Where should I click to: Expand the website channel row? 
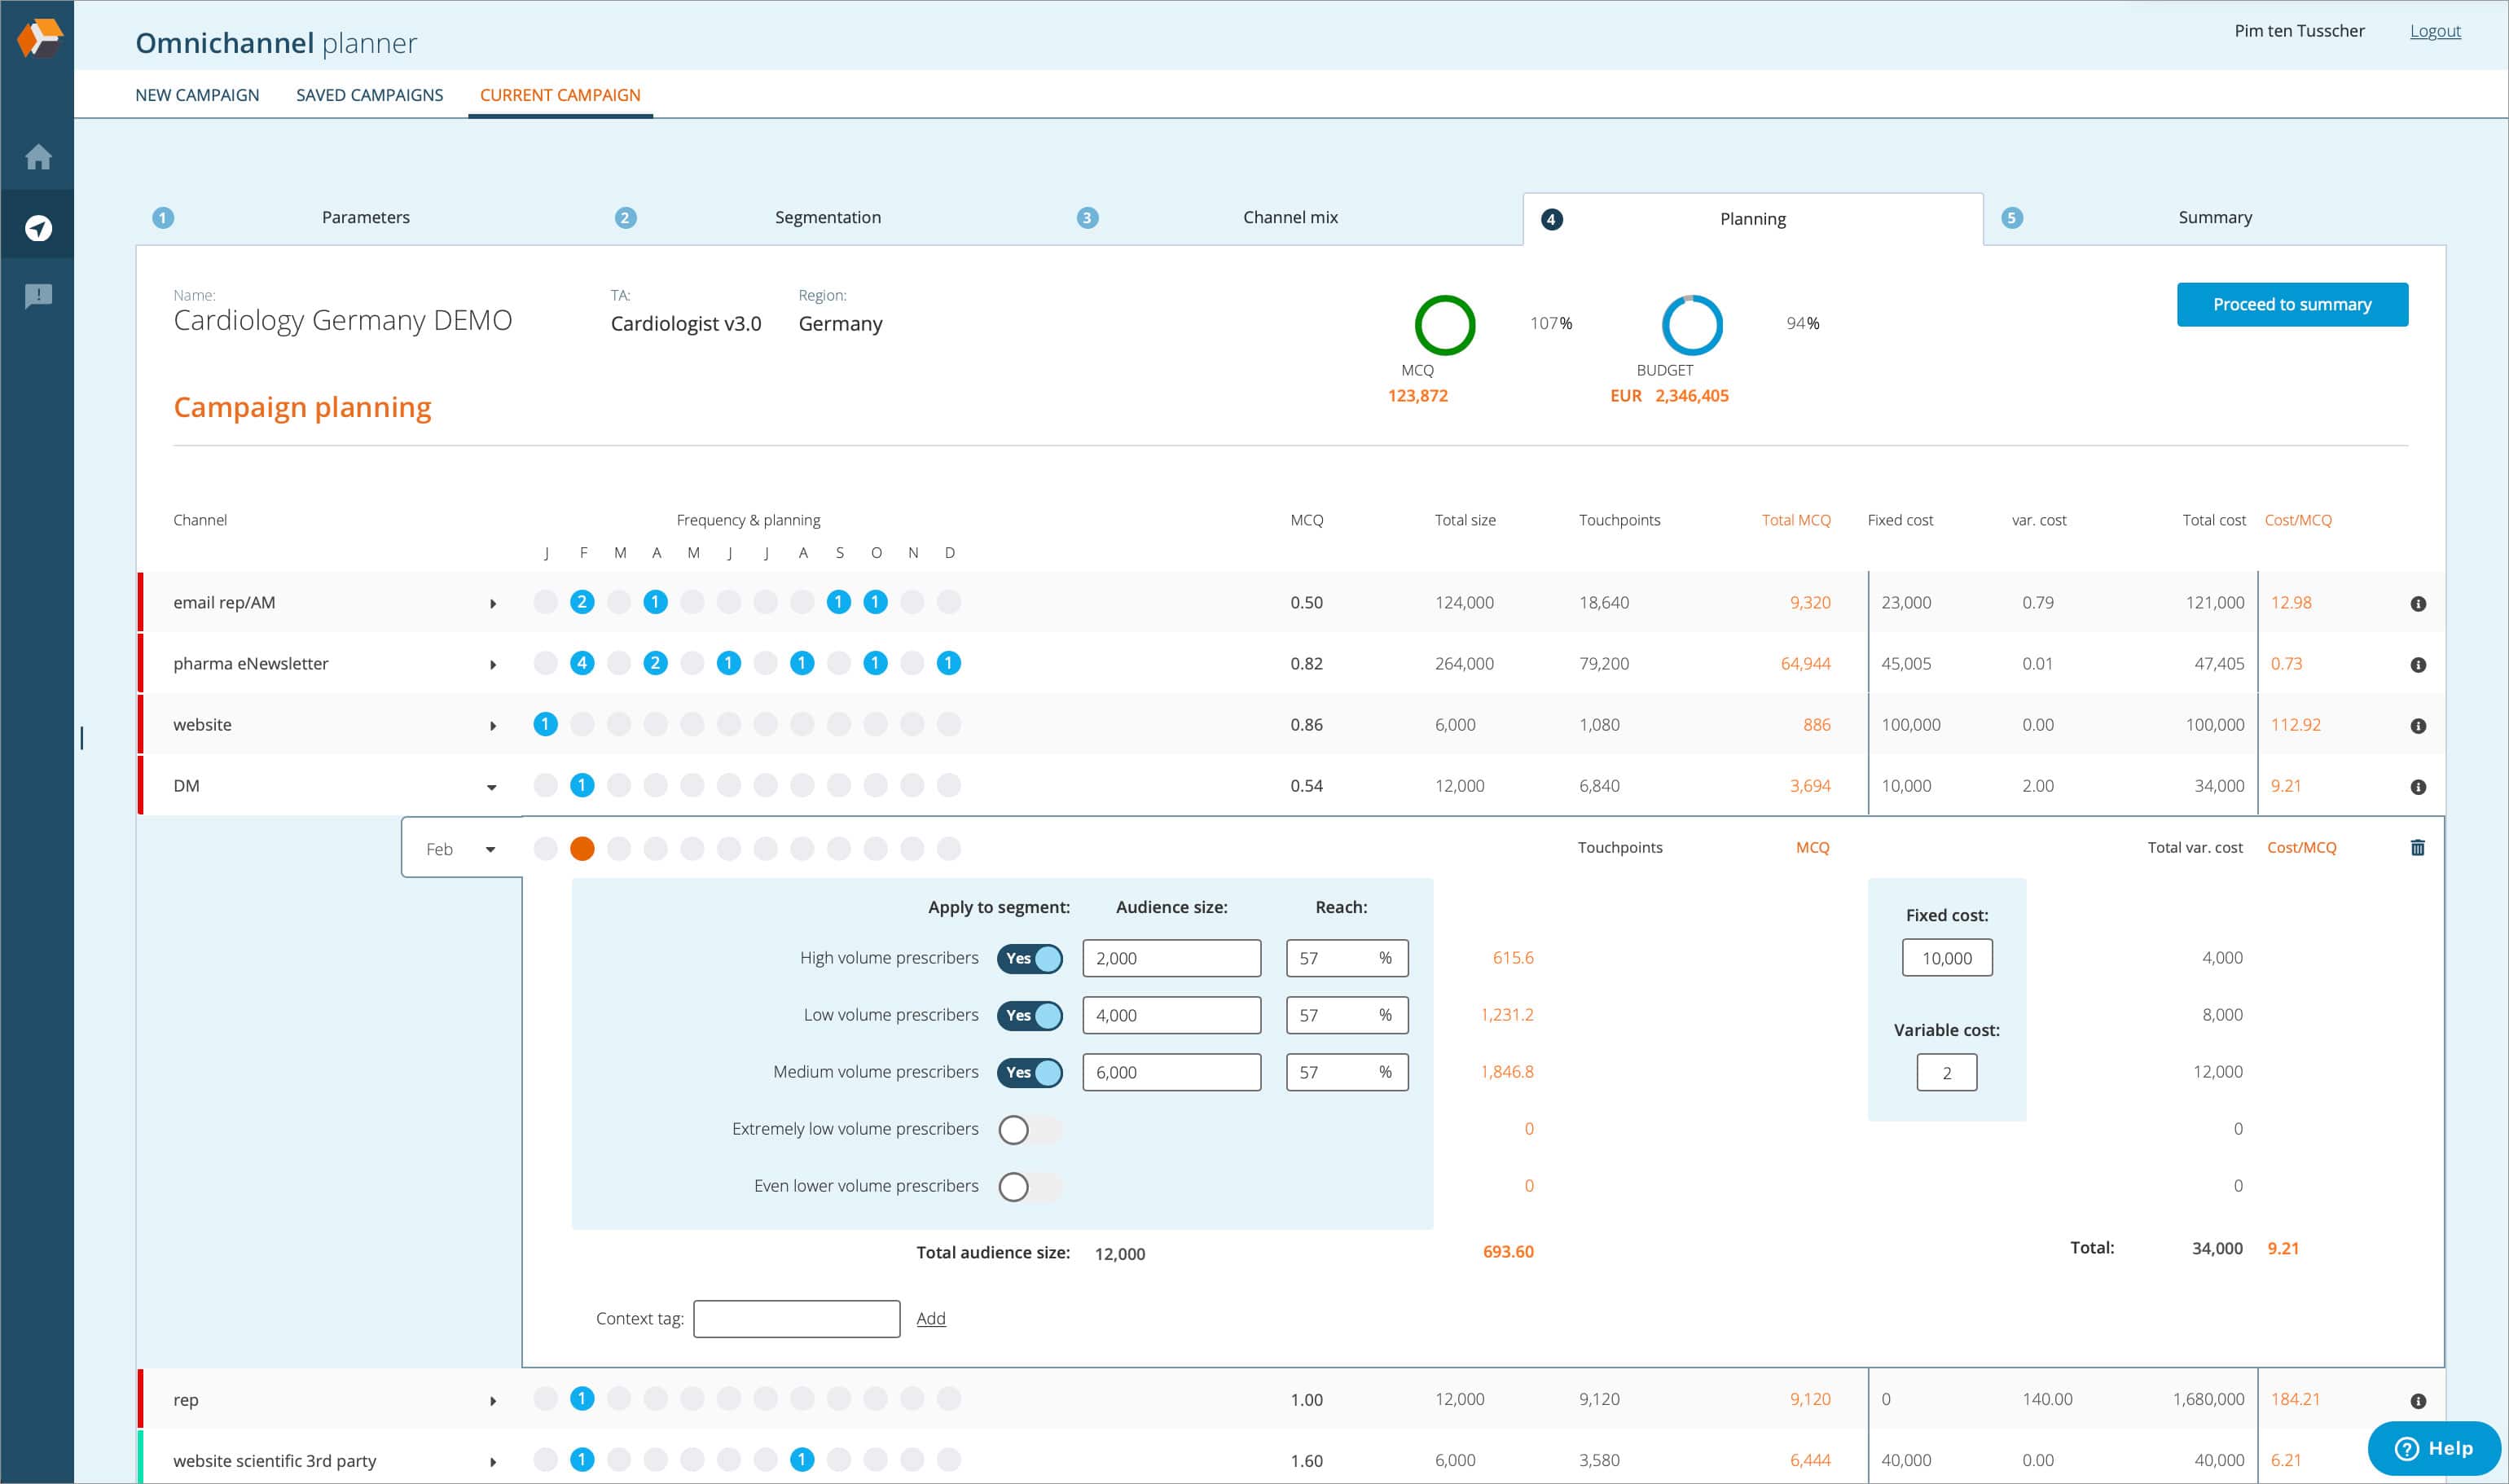(x=492, y=726)
